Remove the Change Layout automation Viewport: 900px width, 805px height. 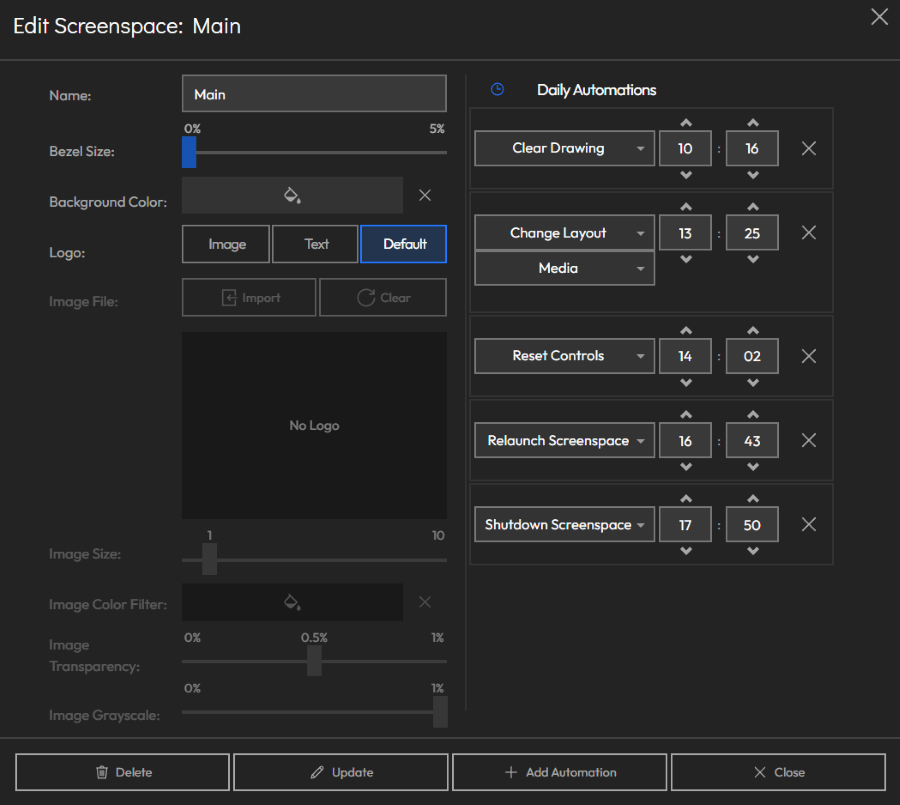click(809, 233)
